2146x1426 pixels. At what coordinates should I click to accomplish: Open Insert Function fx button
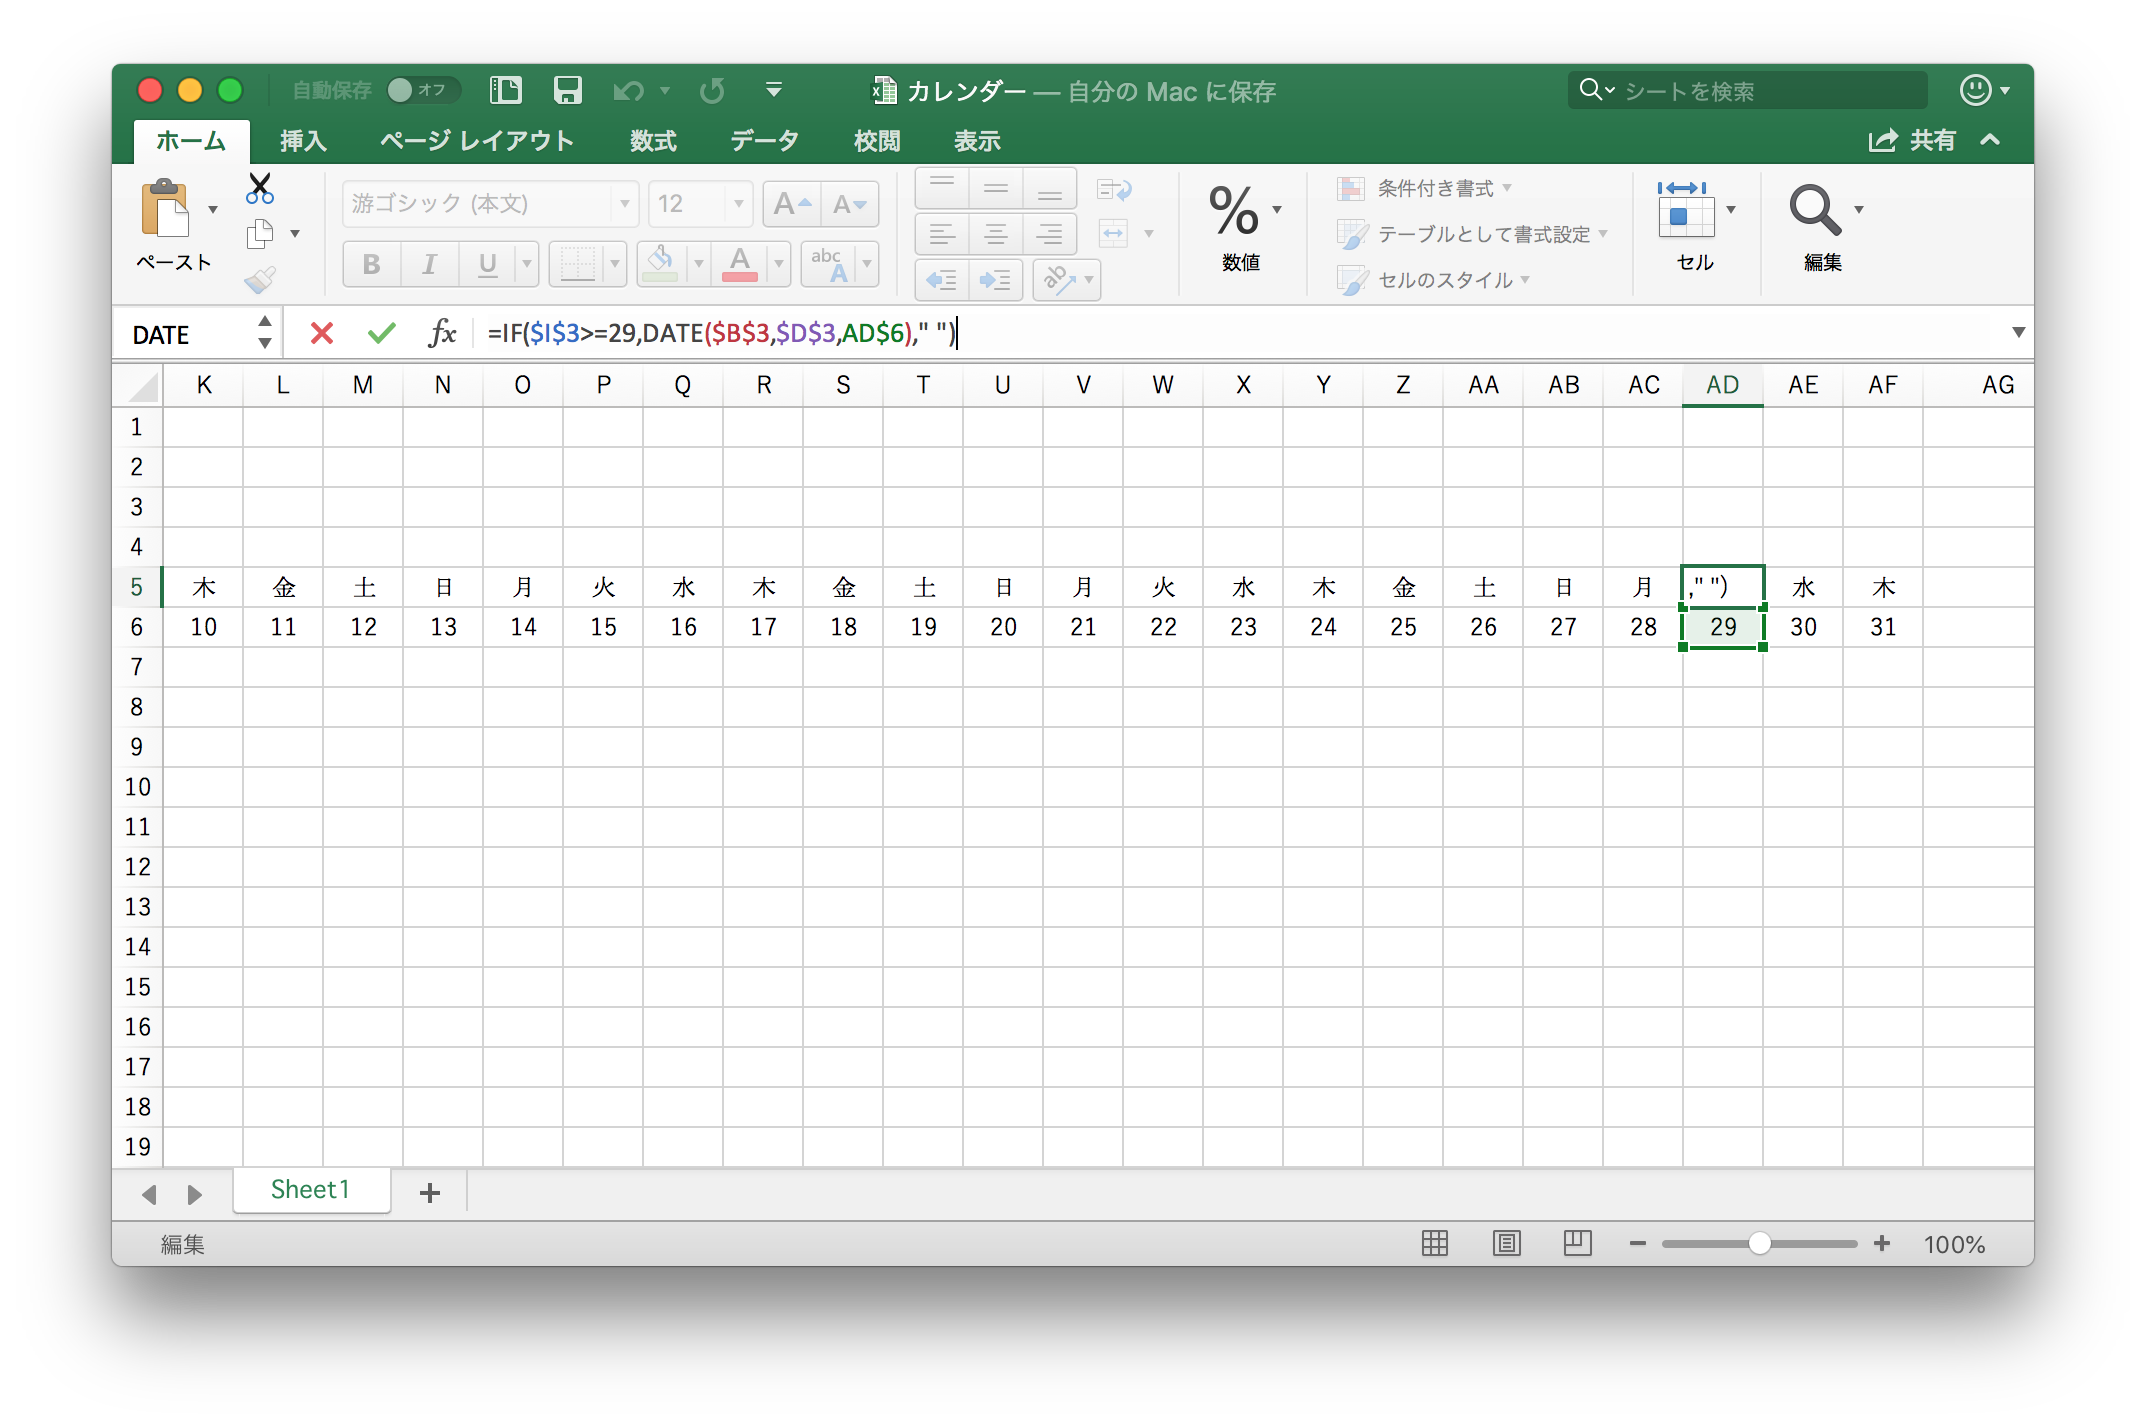tap(442, 333)
